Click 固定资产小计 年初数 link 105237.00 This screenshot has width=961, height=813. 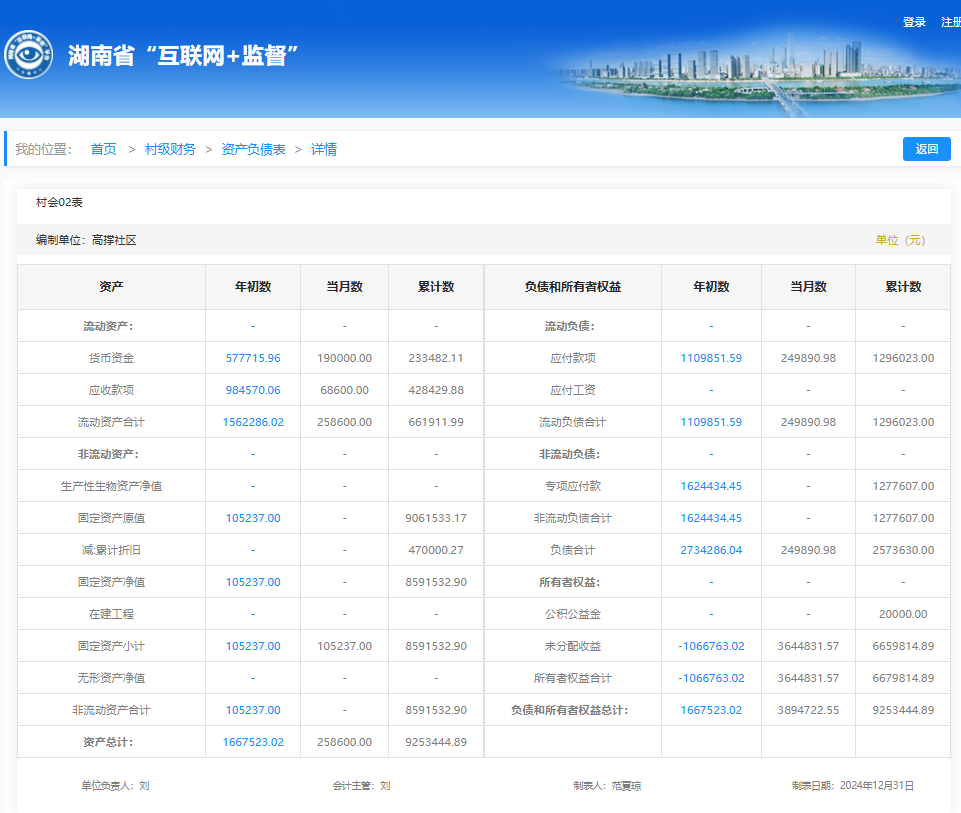[x=253, y=646]
